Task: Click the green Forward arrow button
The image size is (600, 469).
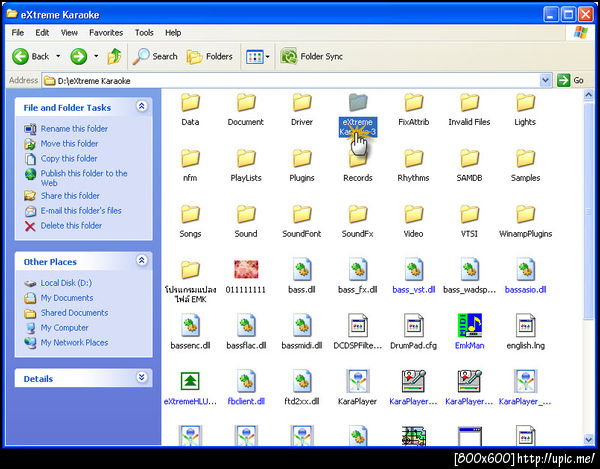Action: 78,57
